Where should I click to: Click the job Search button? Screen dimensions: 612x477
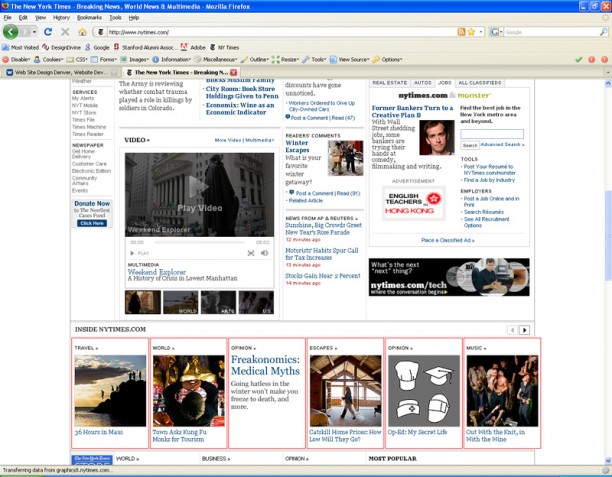click(x=469, y=145)
